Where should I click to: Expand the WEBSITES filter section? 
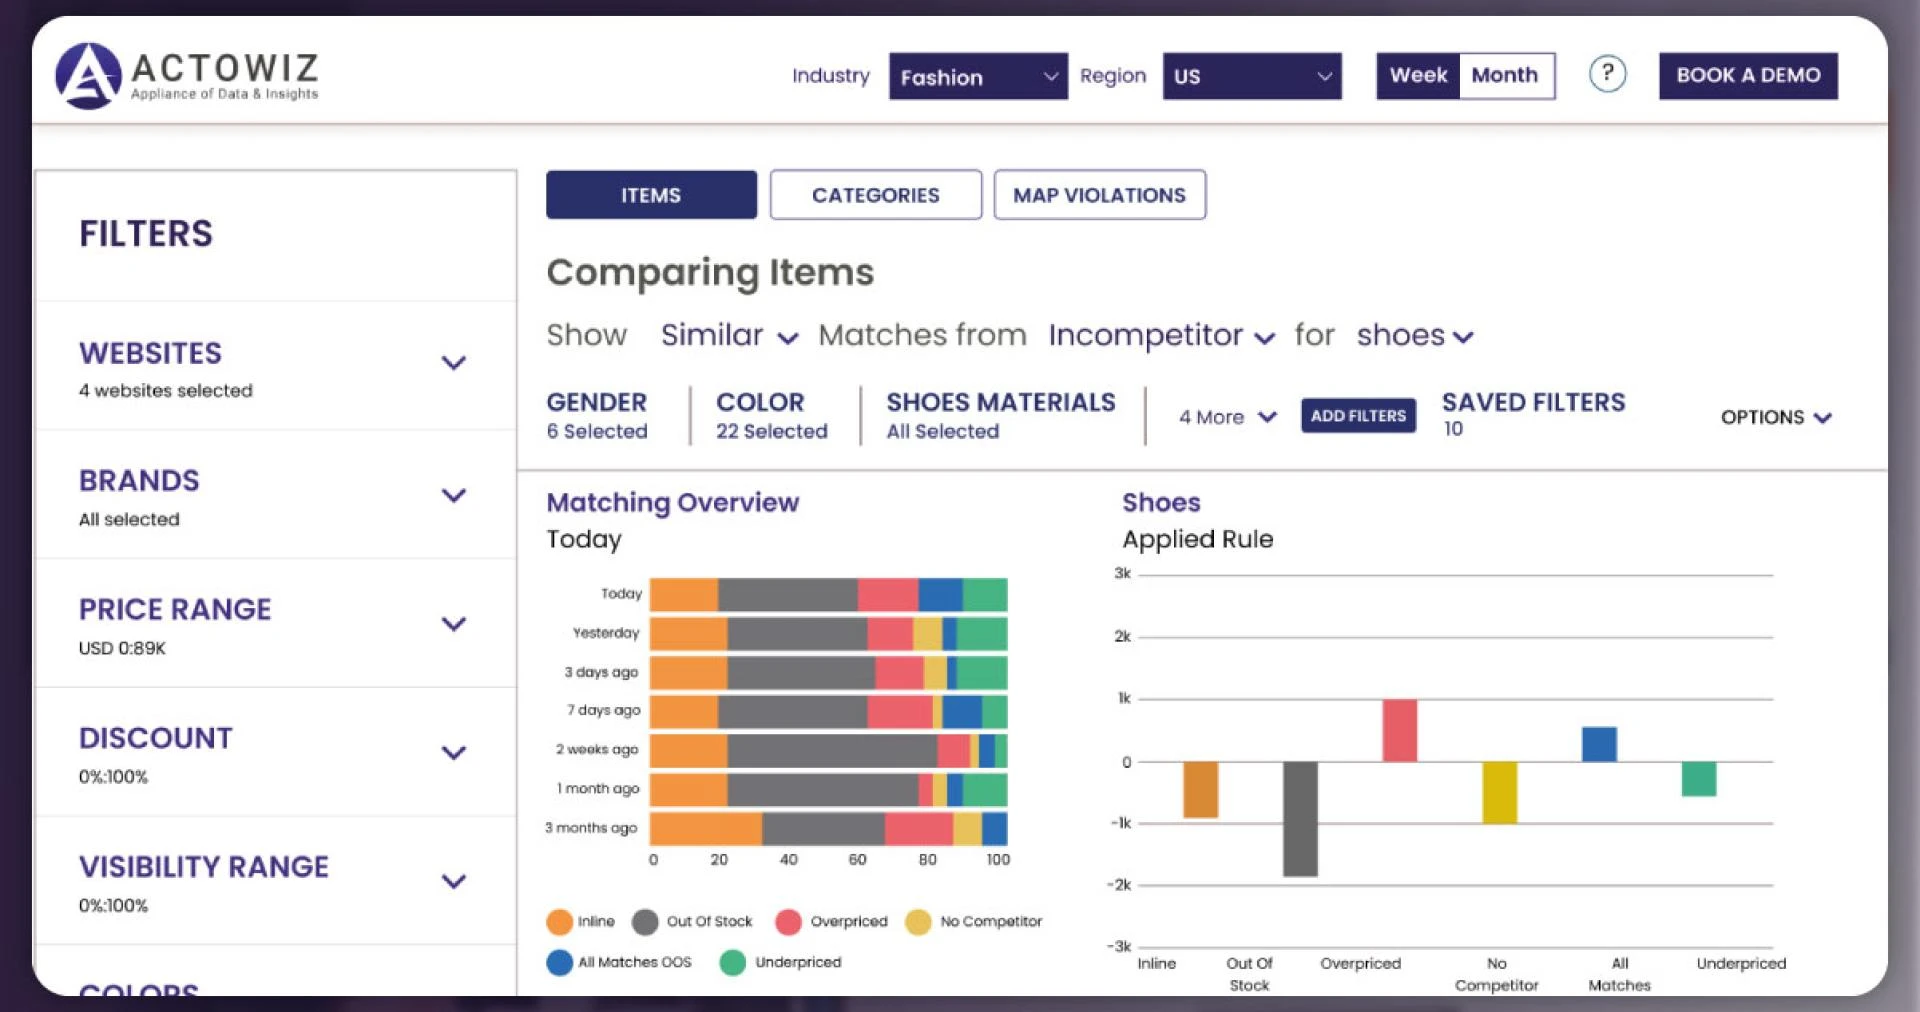[x=455, y=363]
